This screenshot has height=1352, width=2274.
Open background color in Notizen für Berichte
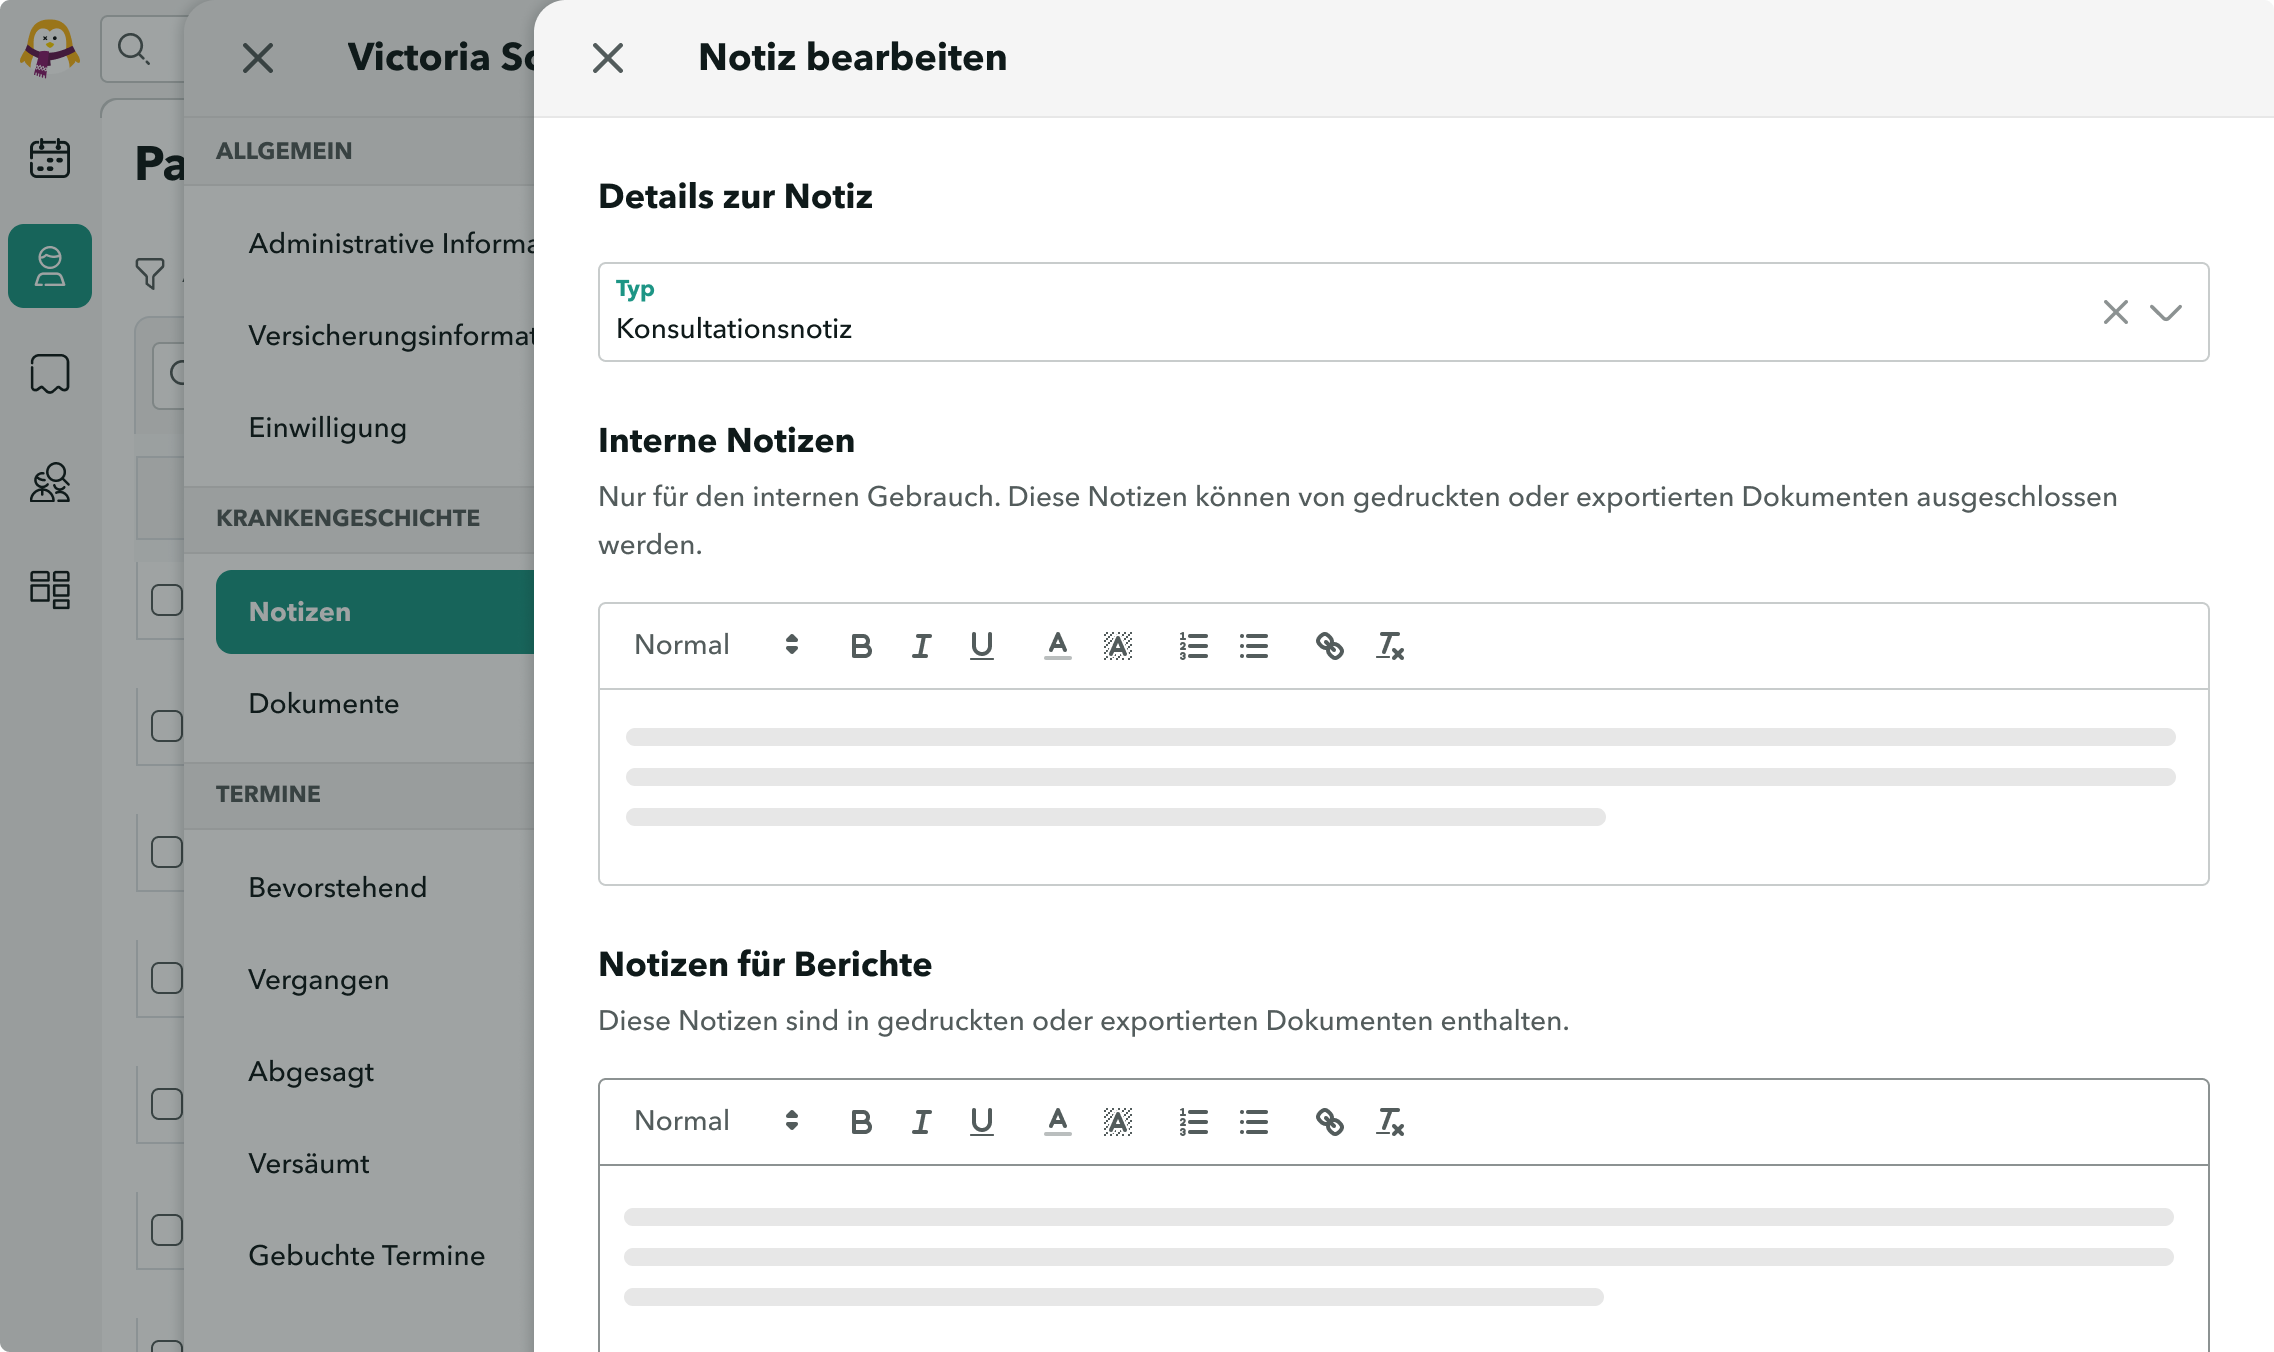[x=1118, y=1122]
